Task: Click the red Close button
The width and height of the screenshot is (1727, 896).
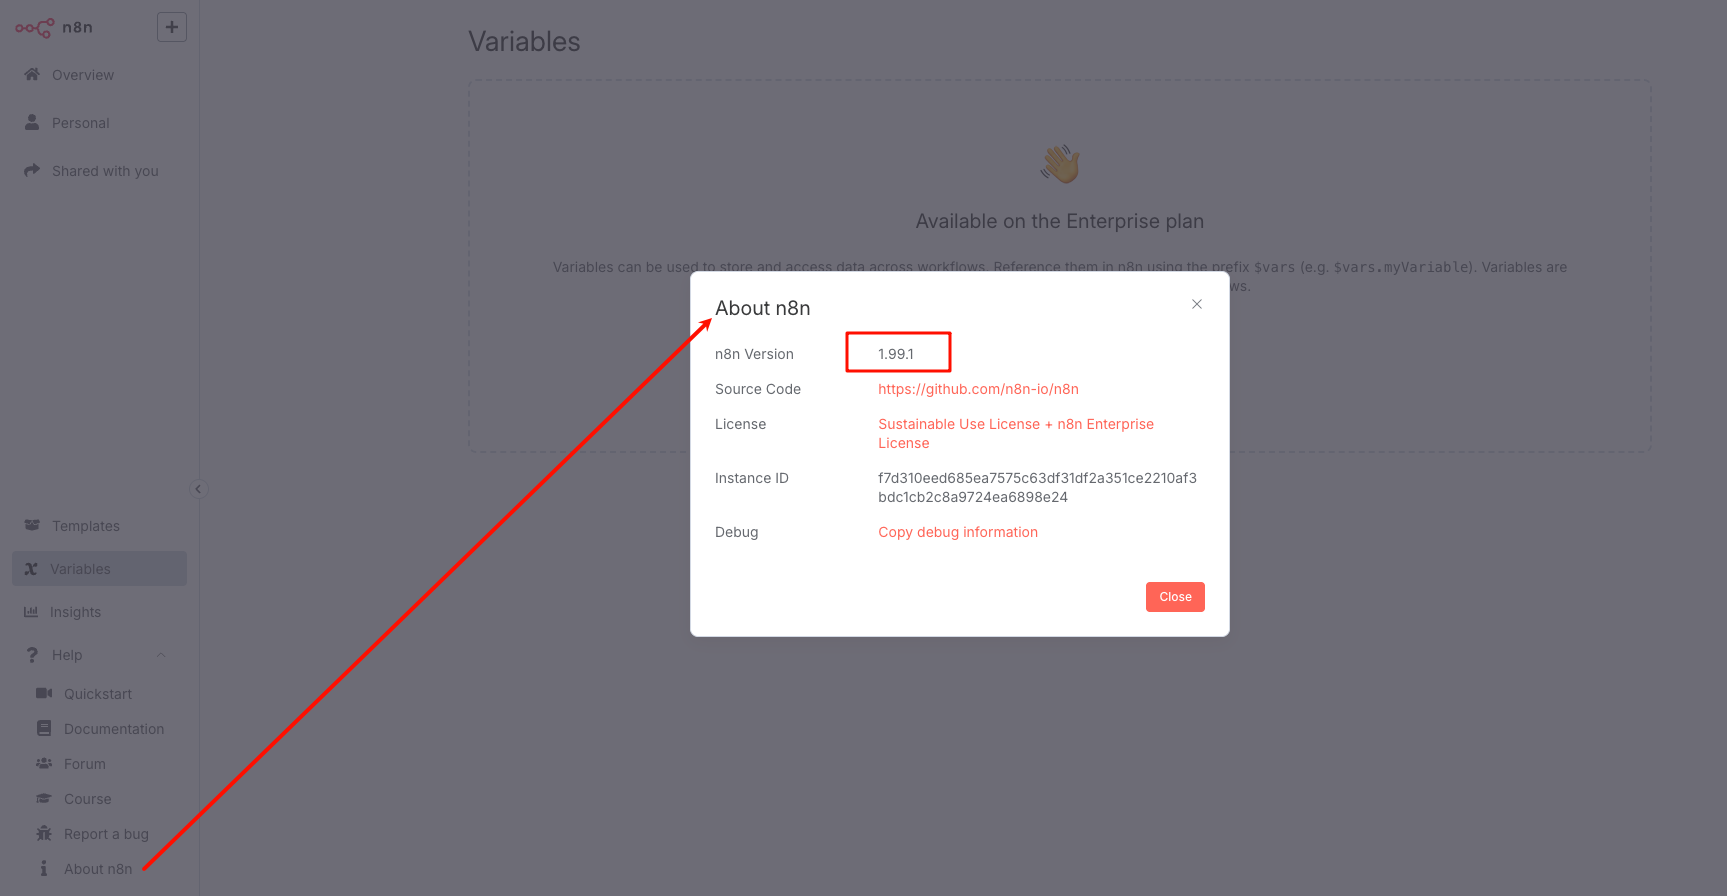Action: click(1175, 597)
